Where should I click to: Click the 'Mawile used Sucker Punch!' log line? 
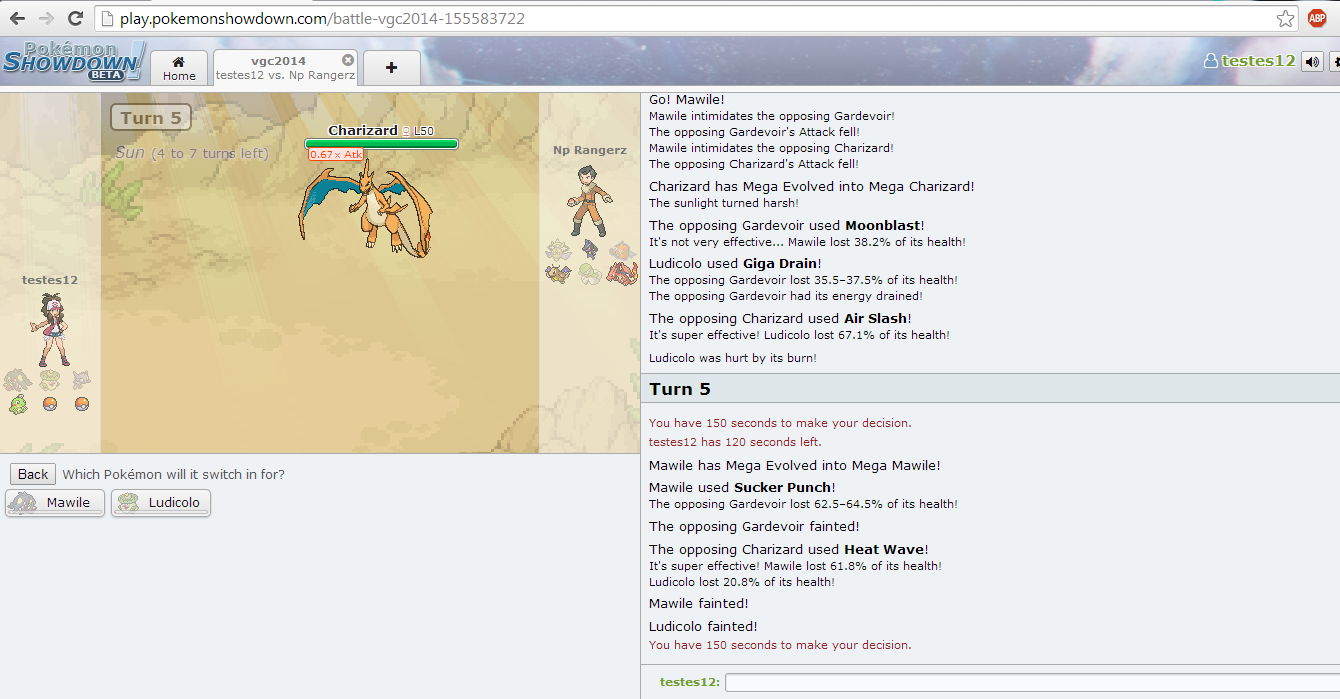(x=742, y=487)
